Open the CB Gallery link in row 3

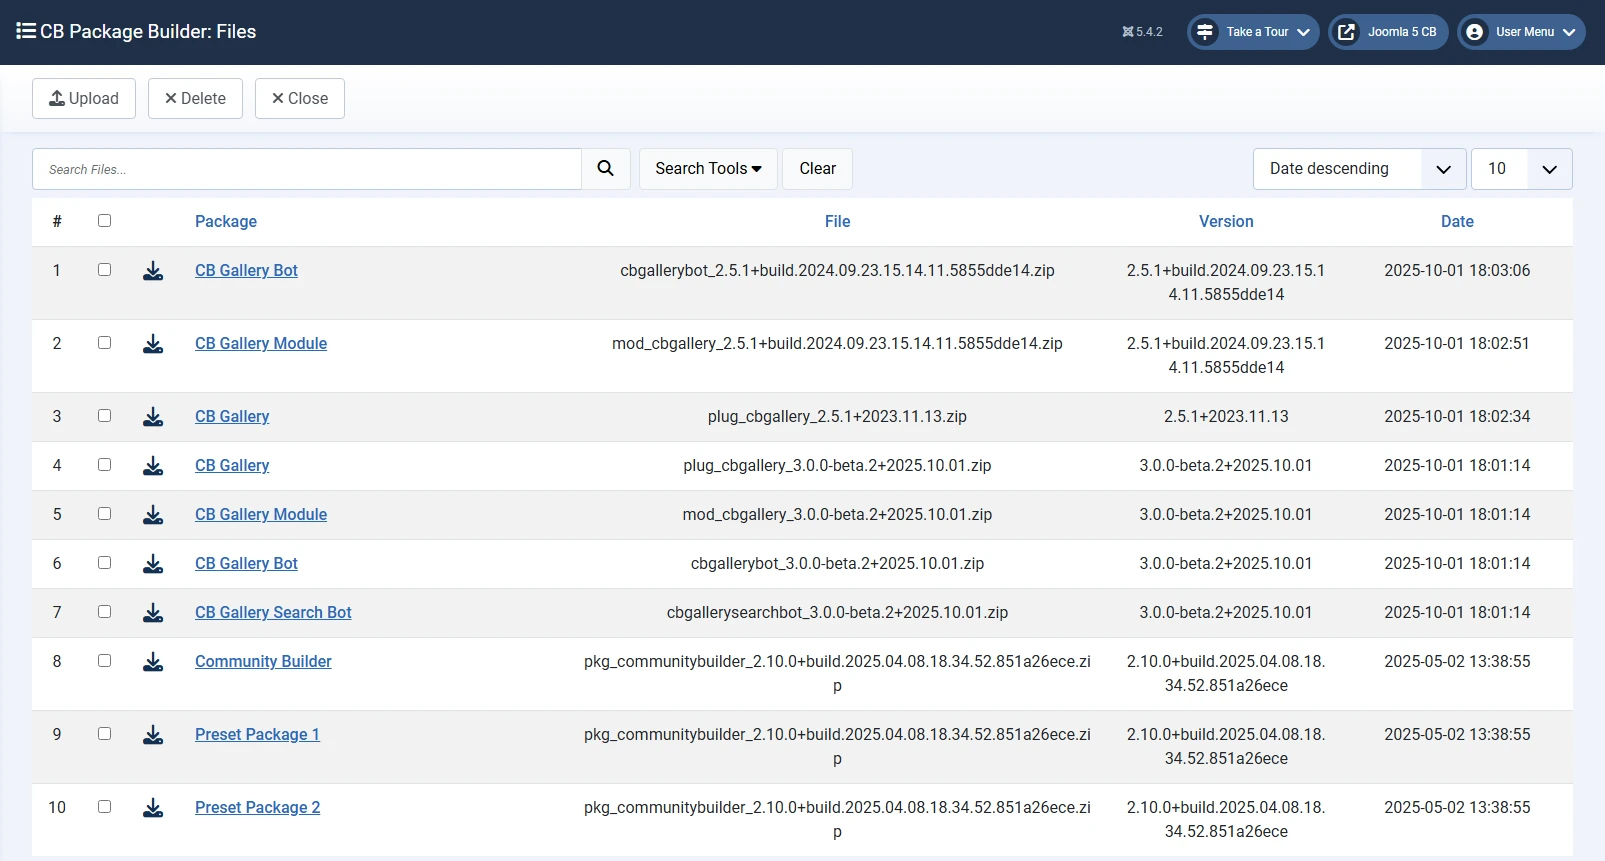[232, 417]
